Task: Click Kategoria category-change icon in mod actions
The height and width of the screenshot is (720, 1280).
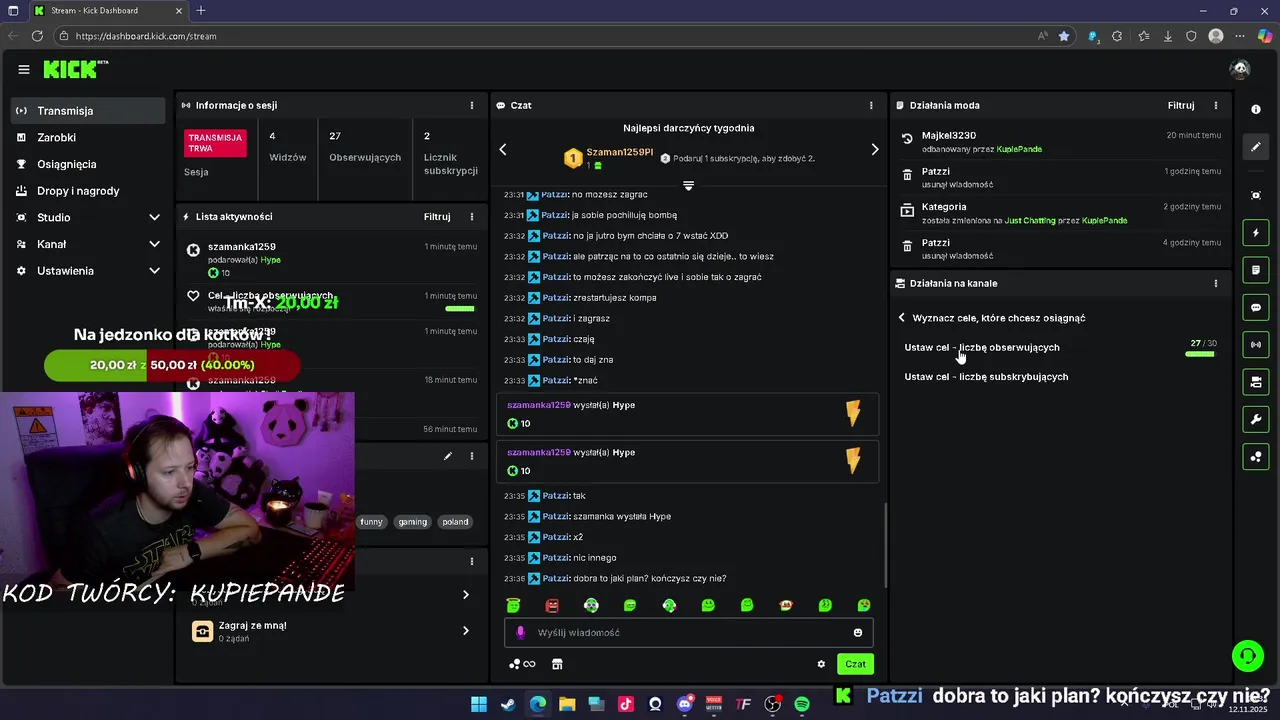Action: click(x=907, y=210)
